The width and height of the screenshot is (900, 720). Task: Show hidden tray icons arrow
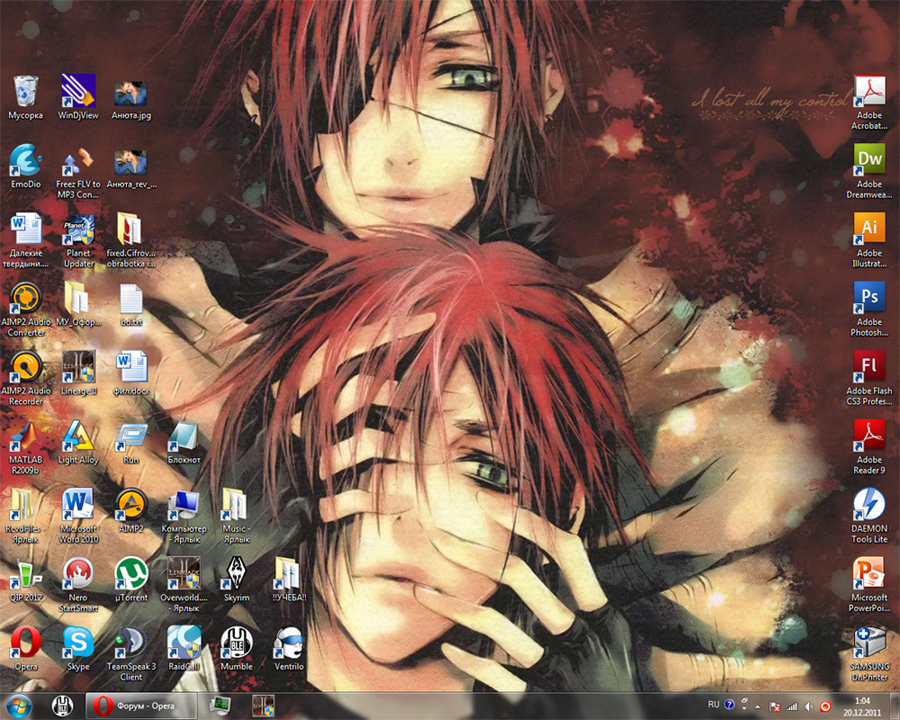[758, 706]
